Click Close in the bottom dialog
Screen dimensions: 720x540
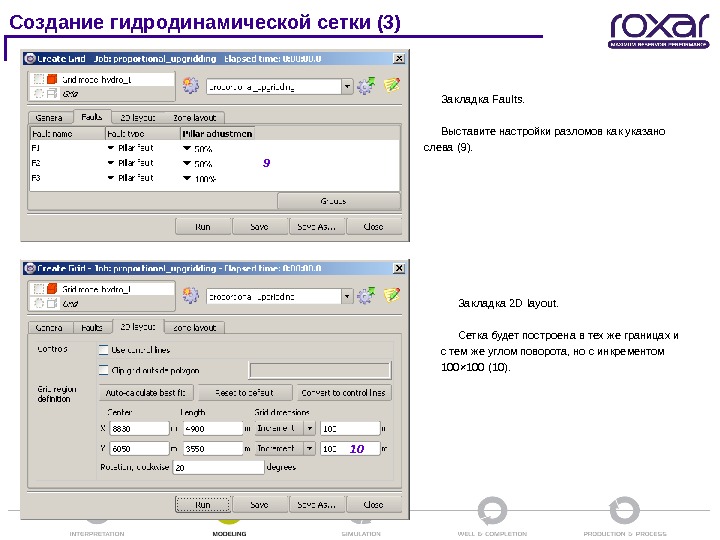tap(373, 504)
